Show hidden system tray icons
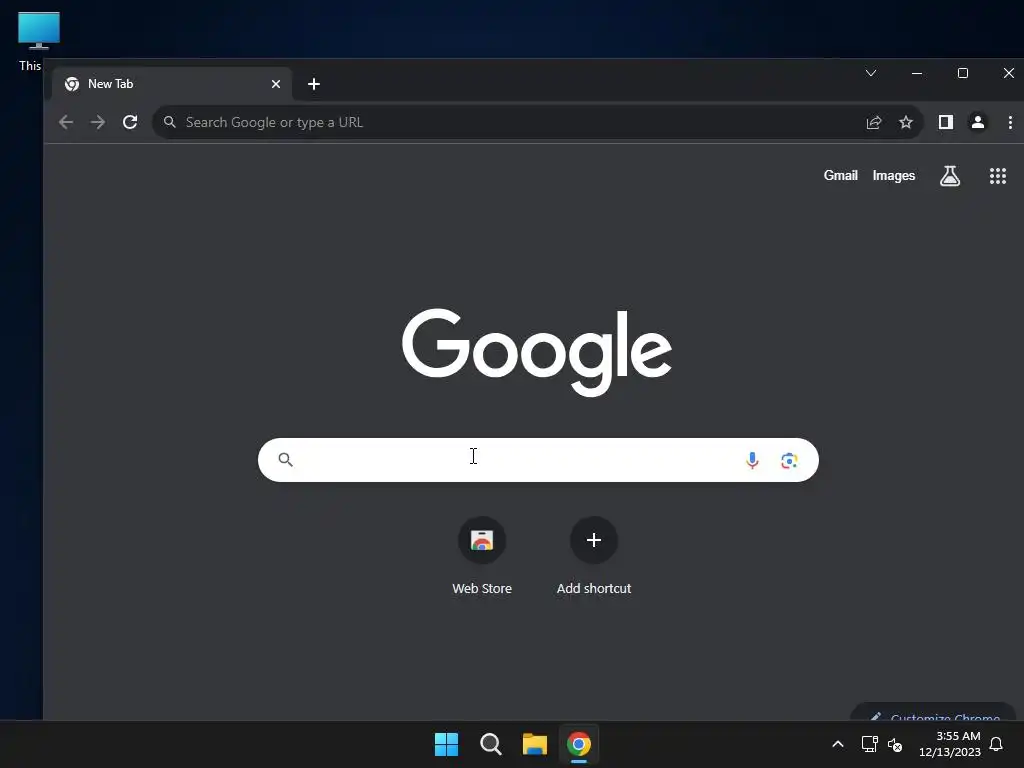 (838, 744)
